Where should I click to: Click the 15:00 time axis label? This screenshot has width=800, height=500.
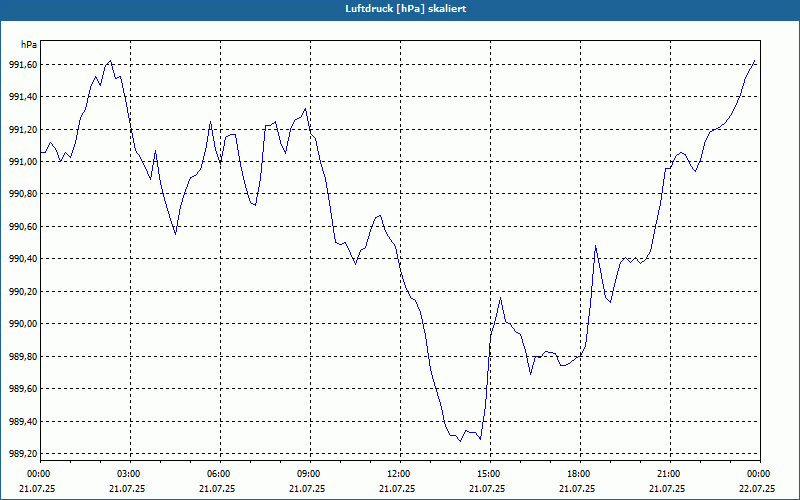tap(490, 473)
